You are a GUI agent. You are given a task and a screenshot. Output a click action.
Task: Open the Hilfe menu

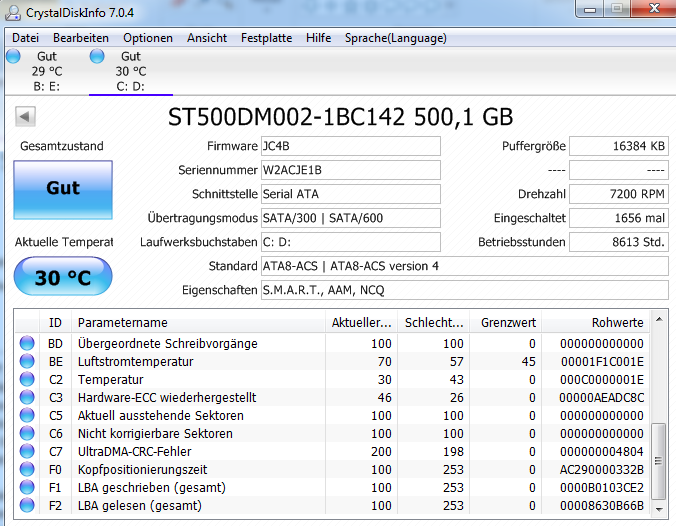coord(319,38)
